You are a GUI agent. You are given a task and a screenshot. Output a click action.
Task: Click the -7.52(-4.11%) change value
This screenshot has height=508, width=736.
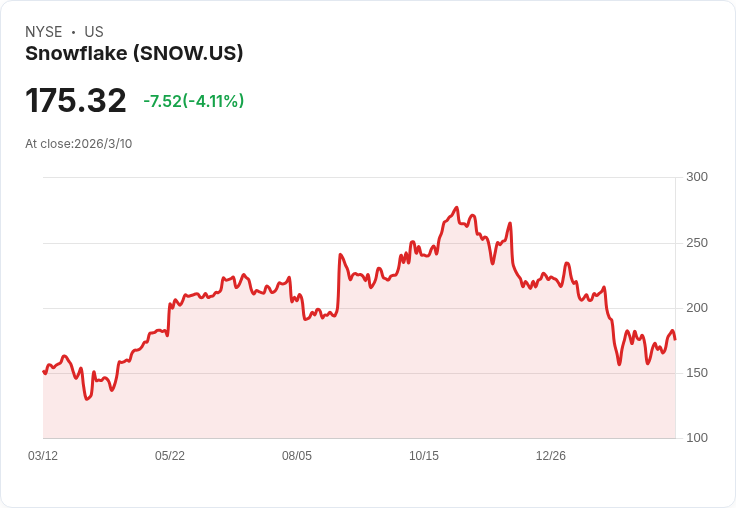coord(194,101)
